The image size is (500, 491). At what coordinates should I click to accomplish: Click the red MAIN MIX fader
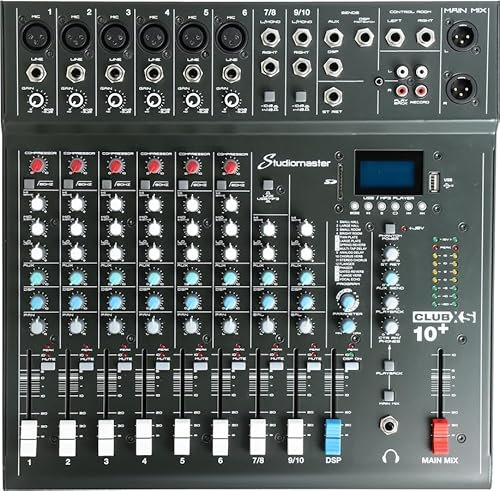tap(440, 437)
